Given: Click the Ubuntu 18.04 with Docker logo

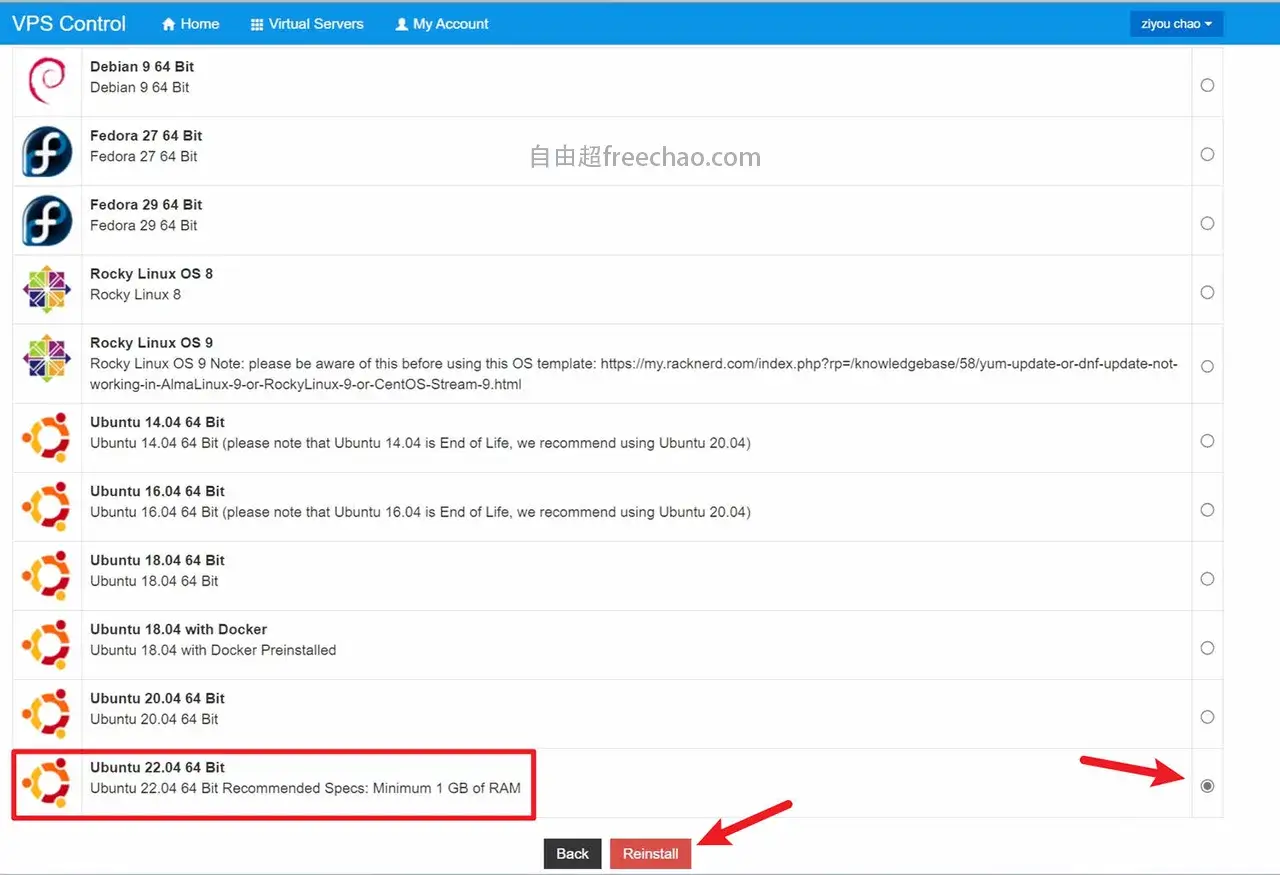Looking at the screenshot, I should [47, 645].
